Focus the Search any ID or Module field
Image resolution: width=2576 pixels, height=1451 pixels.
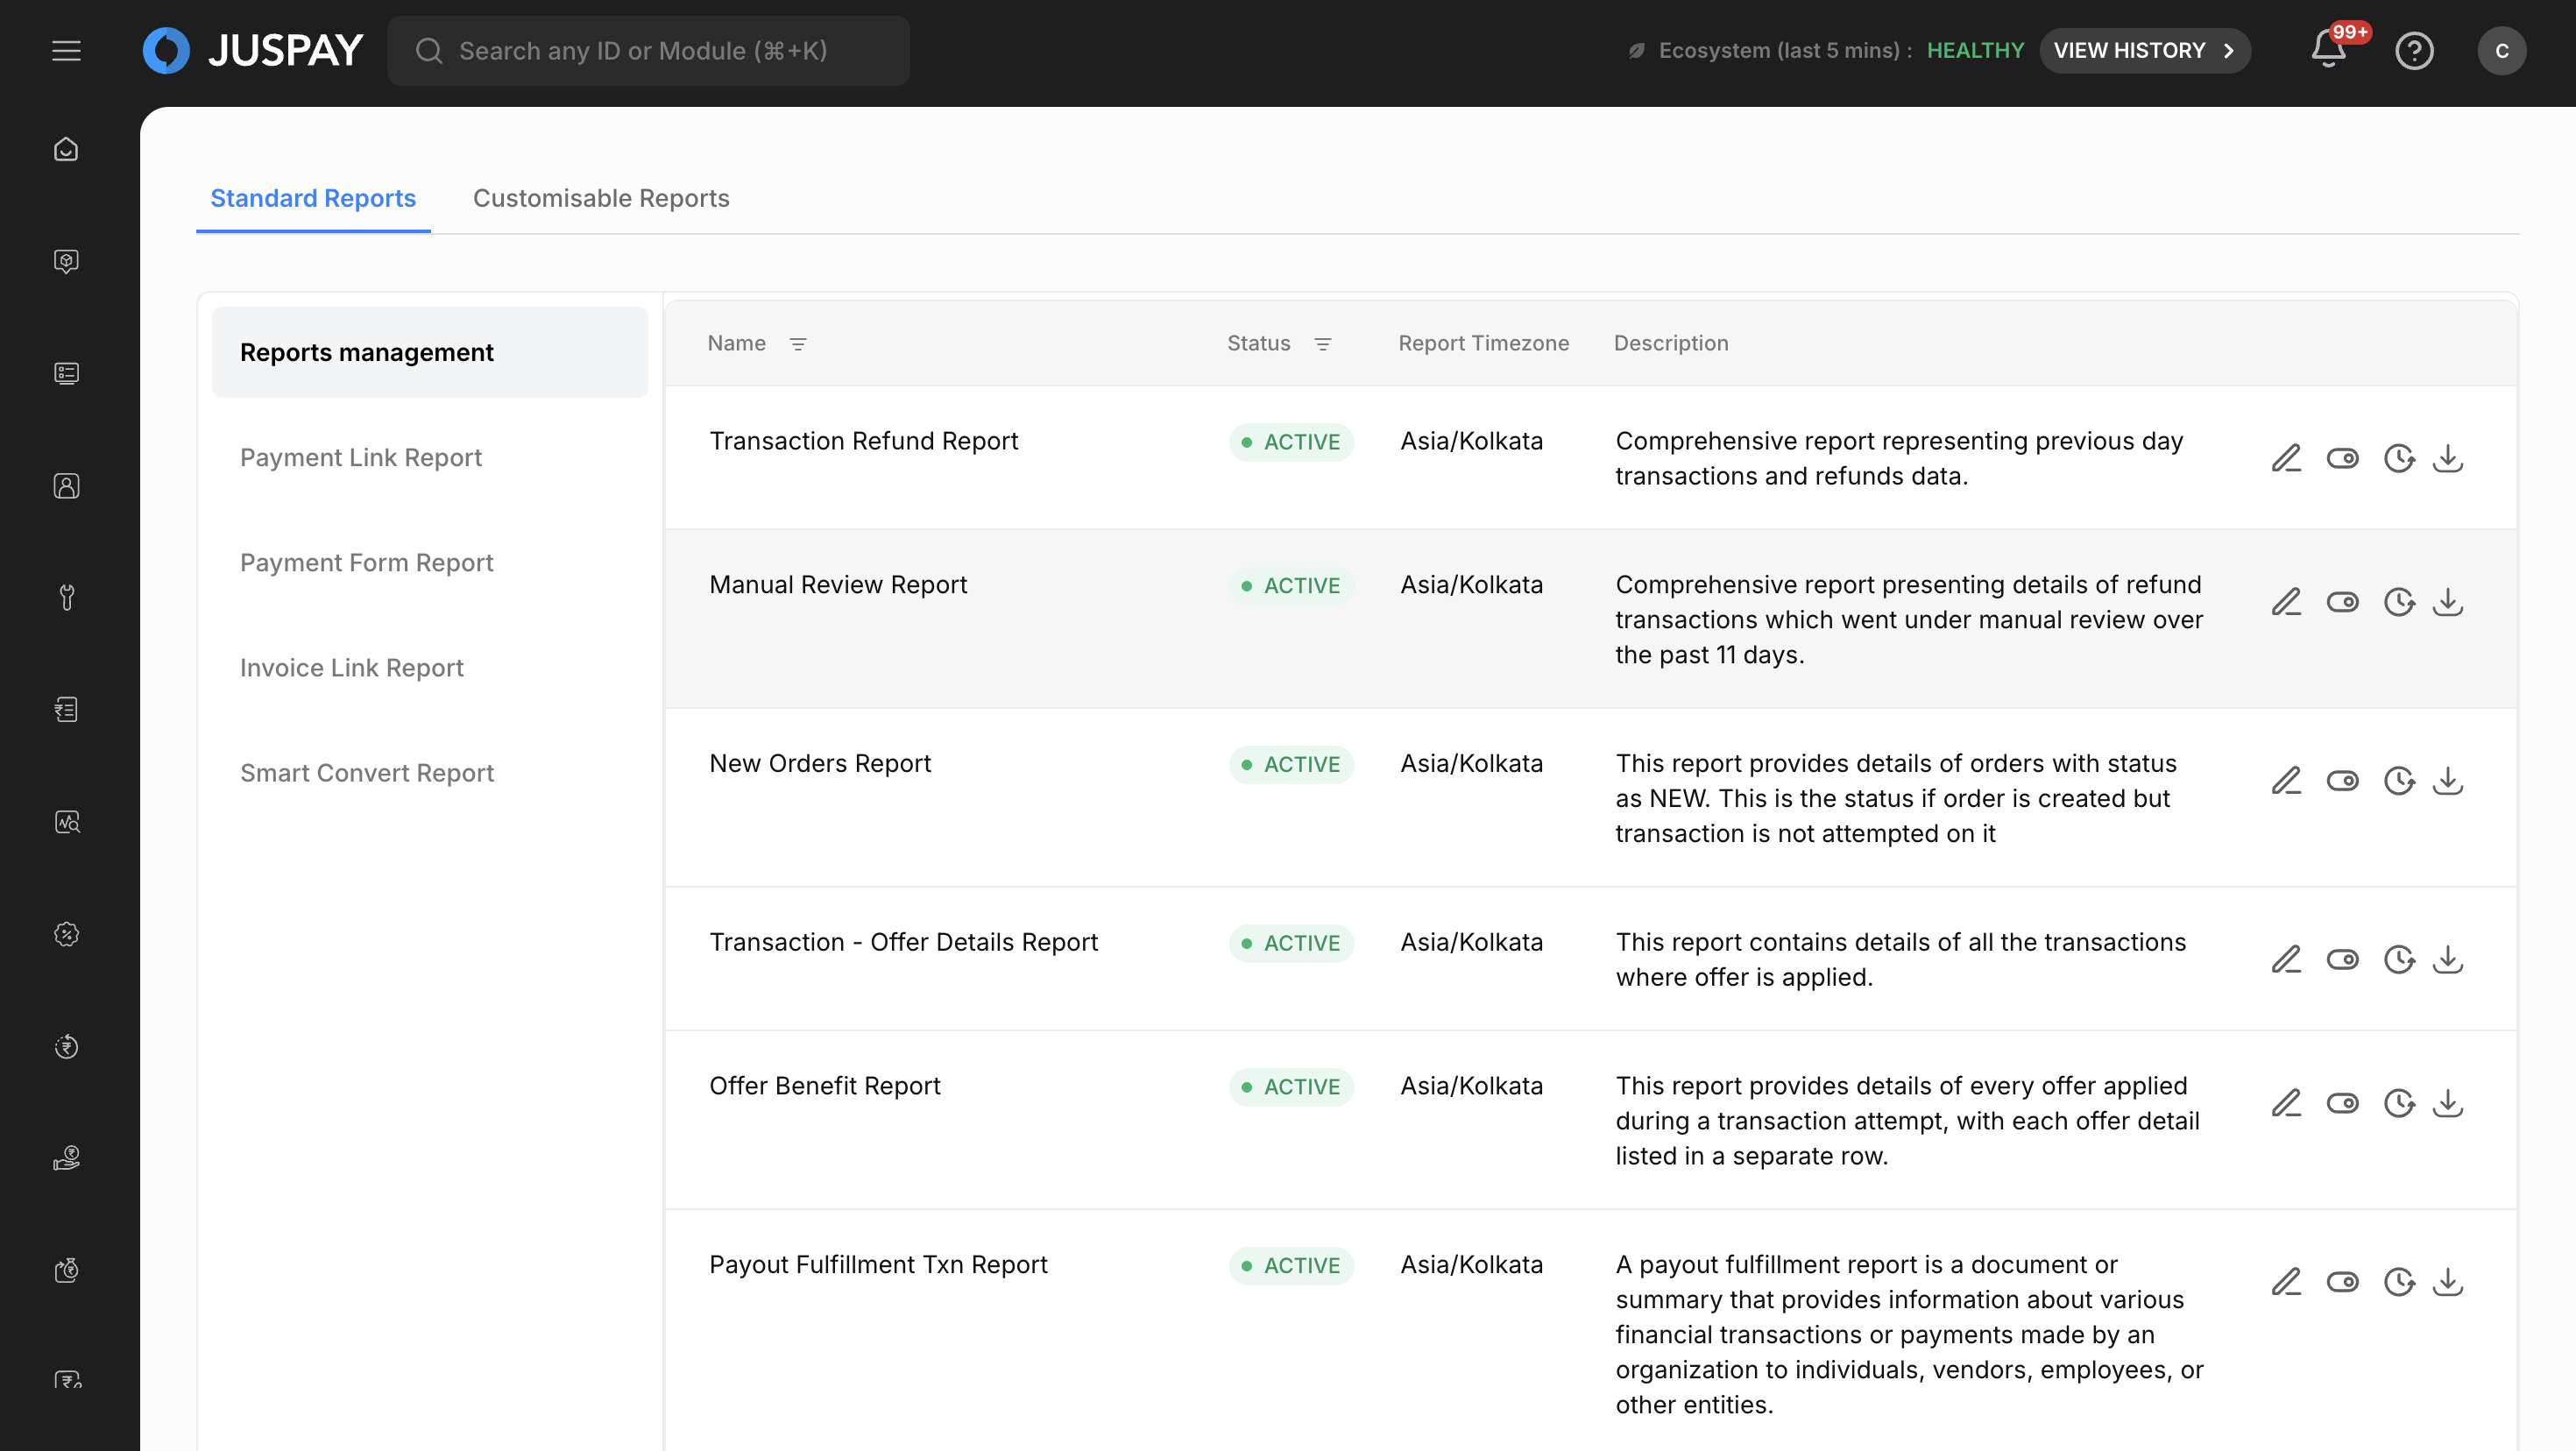click(x=648, y=50)
